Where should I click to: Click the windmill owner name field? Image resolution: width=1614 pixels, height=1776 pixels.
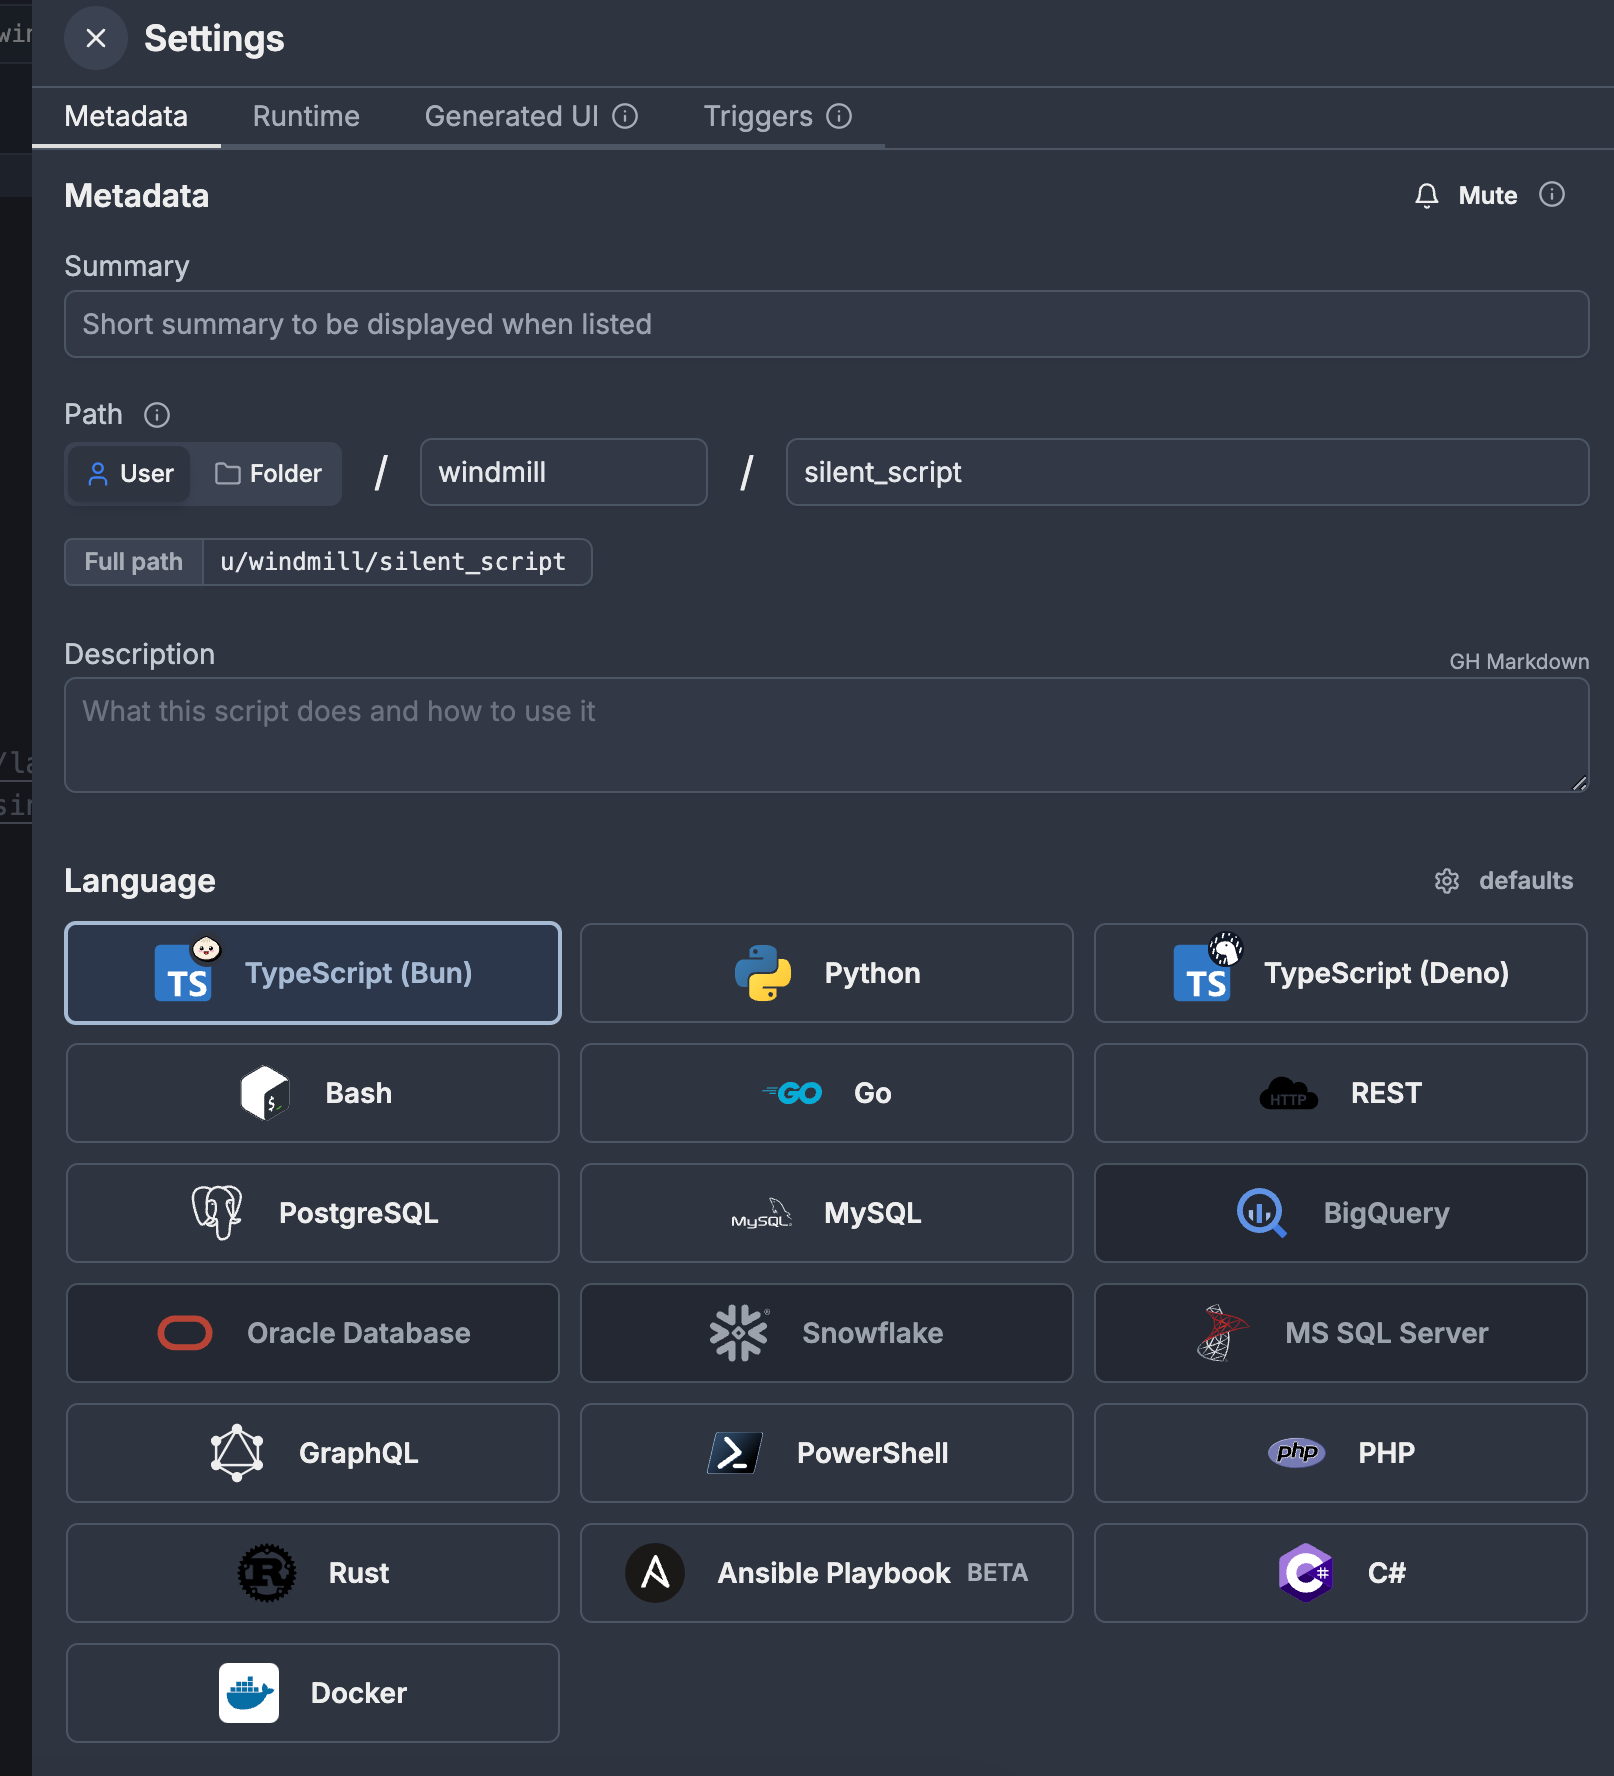(564, 472)
